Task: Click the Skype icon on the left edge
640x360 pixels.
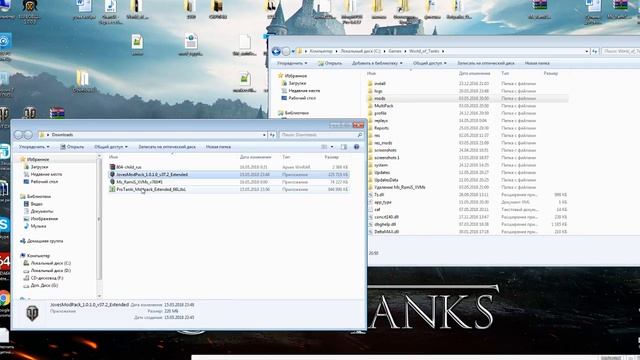Action: tap(4, 224)
